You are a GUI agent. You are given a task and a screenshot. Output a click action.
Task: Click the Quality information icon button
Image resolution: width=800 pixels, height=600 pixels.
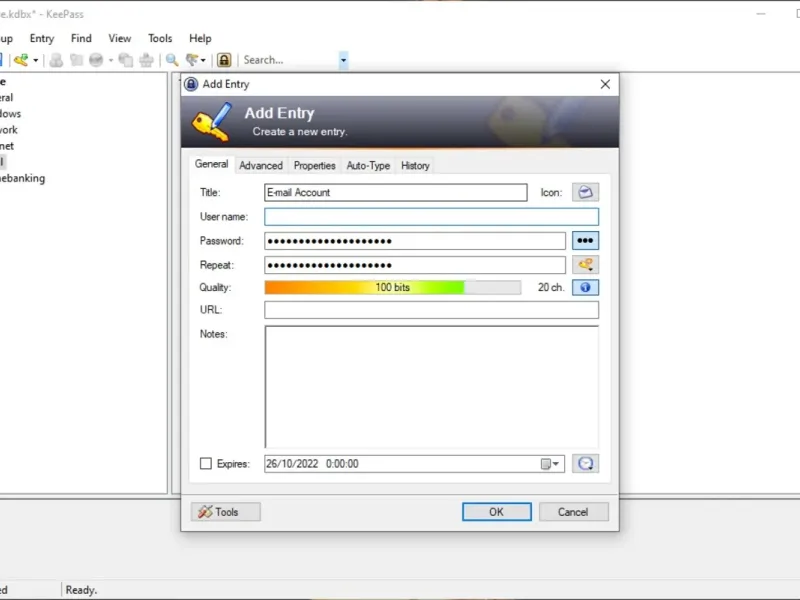point(585,287)
